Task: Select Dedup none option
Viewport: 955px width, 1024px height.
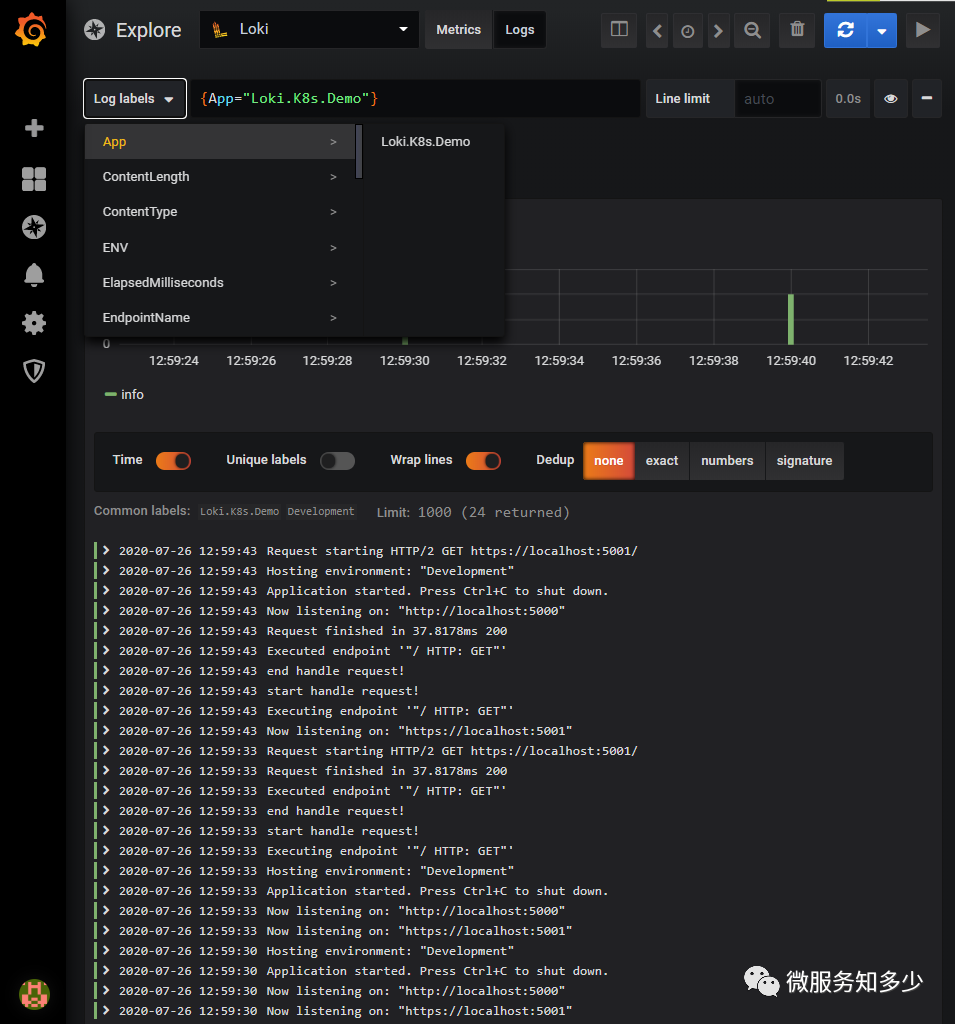Action: 608,460
